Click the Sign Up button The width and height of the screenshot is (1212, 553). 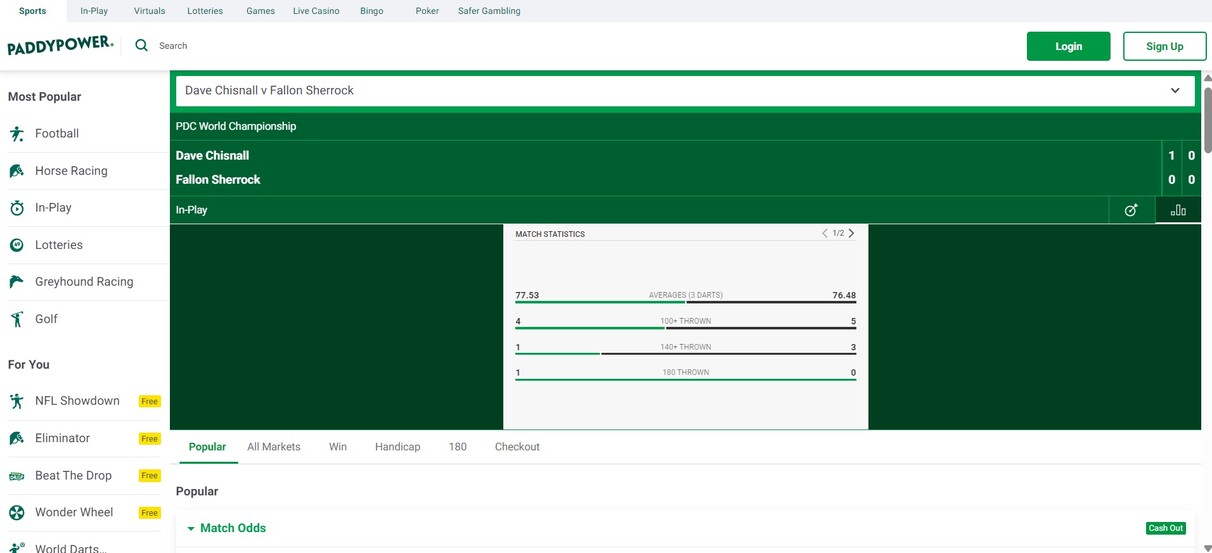(1164, 46)
